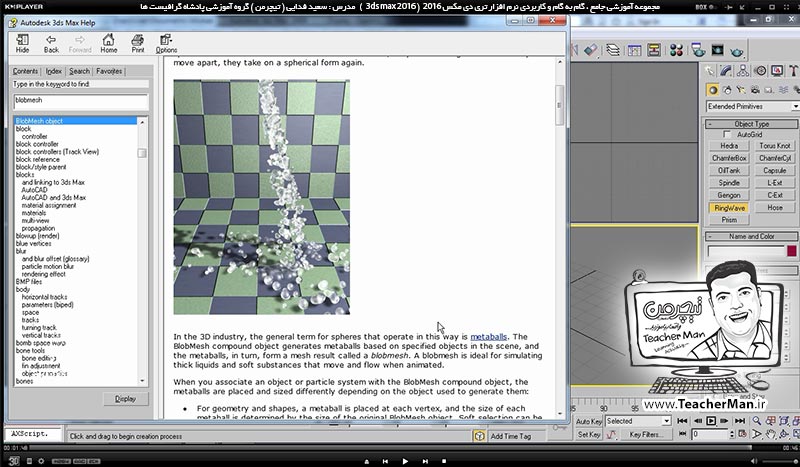Viewport: 800px width, 467px height.
Task: Select the Space Warps category icon
Action: 783,90
